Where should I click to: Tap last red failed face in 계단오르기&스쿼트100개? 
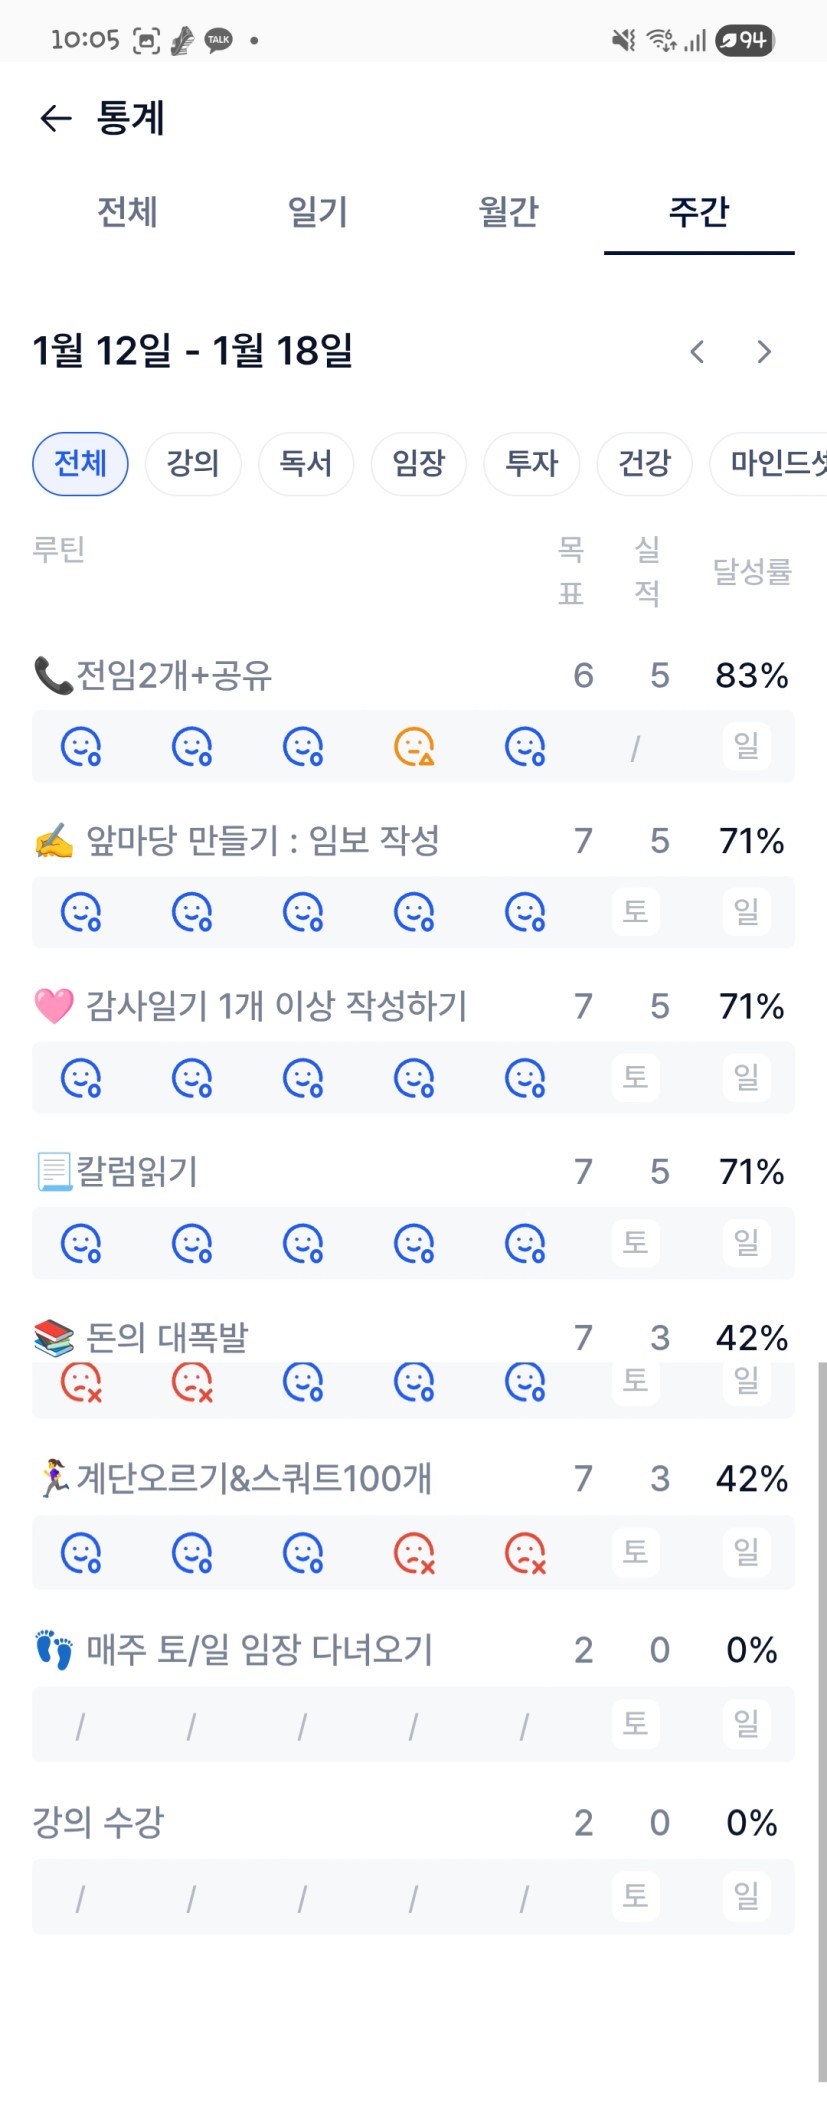coord(525,1553)
